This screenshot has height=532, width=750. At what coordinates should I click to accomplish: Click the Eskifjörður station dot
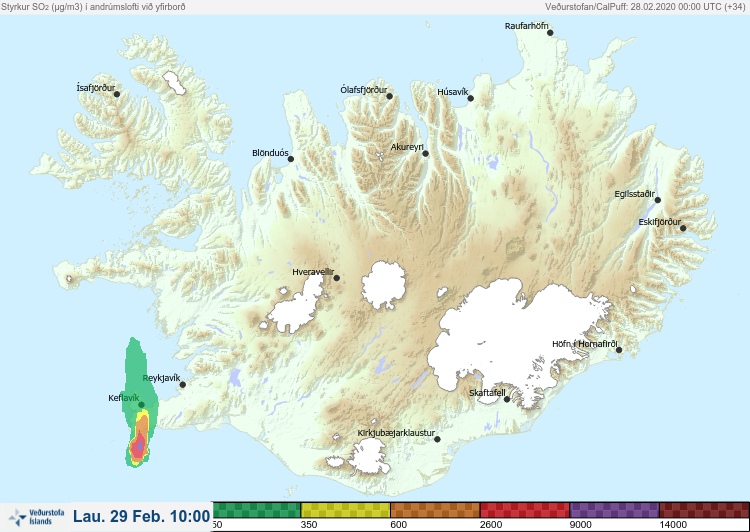coord(683,228)
